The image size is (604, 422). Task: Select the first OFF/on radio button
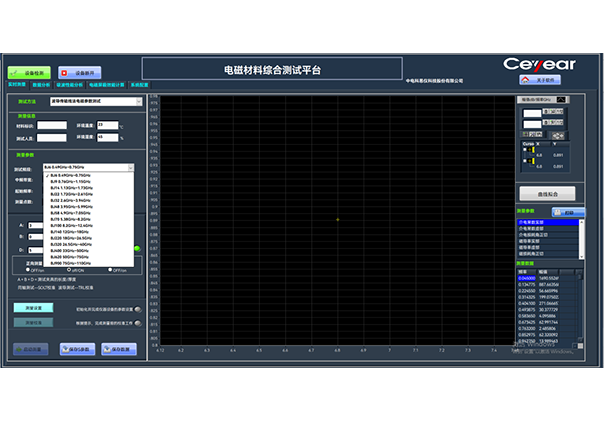[28, 270]
